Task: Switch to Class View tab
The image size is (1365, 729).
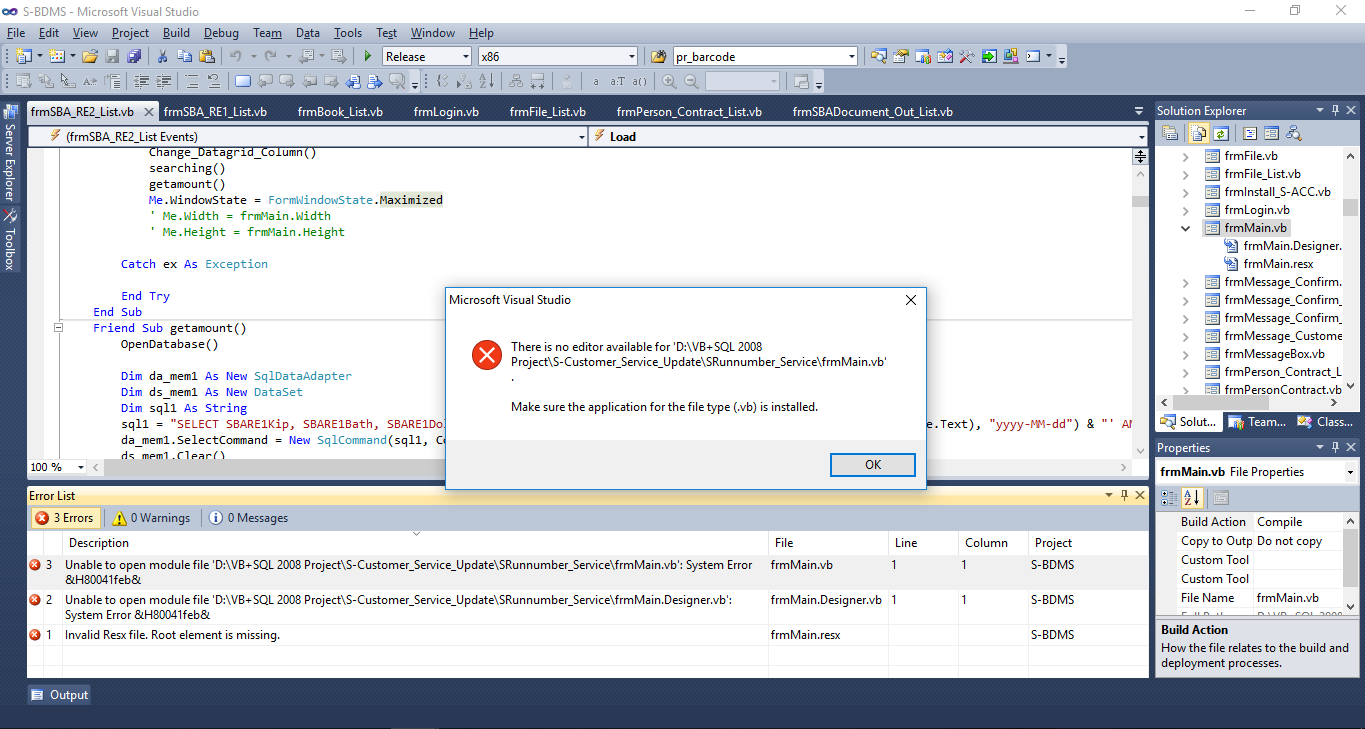Action: tap(1324, 422)
